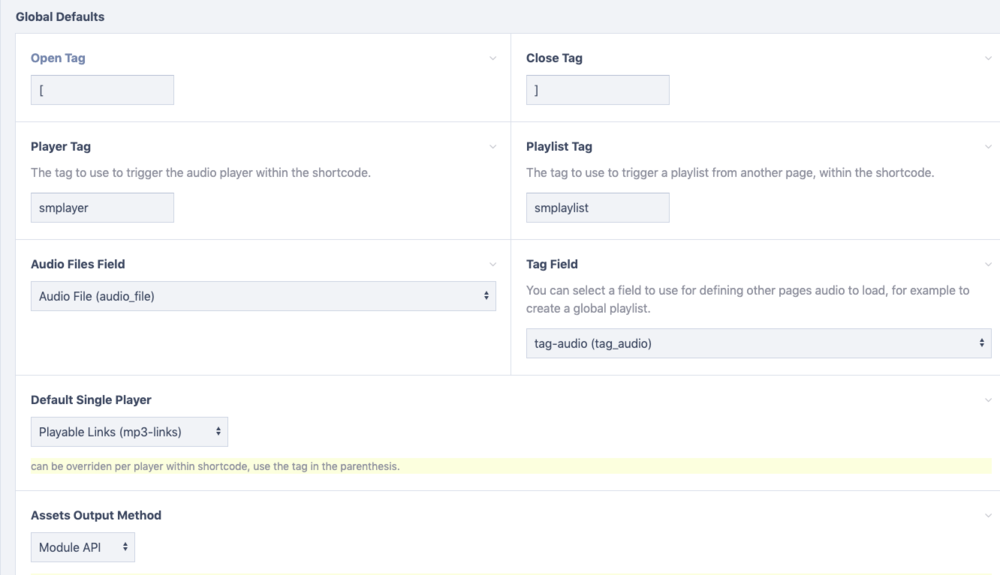Viewport: 1000px width, 575px height.
Task: Click the Open Tag input containing [
Action: 102,90
